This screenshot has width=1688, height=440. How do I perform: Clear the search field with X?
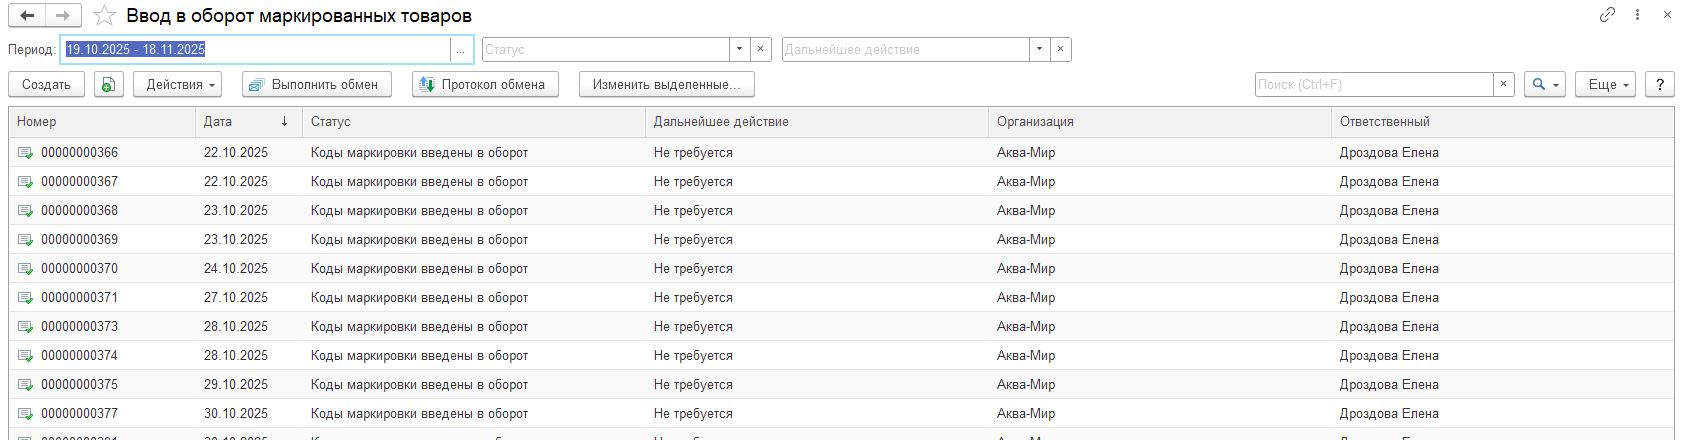click(x=1503, y=85)
